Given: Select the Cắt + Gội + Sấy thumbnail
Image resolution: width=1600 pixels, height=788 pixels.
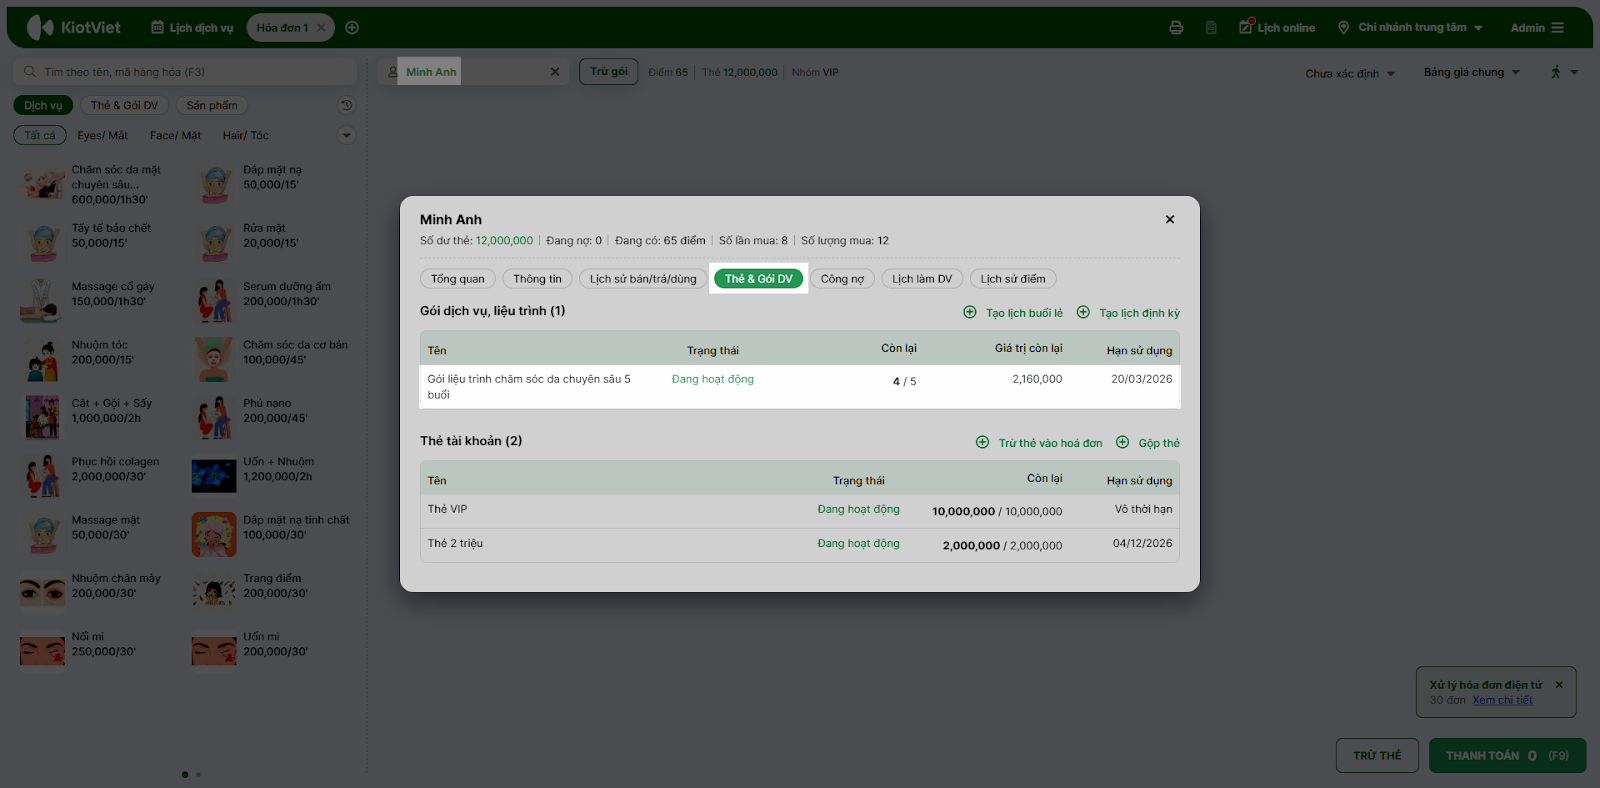Looking at the screenshot, I should [42, 418].
